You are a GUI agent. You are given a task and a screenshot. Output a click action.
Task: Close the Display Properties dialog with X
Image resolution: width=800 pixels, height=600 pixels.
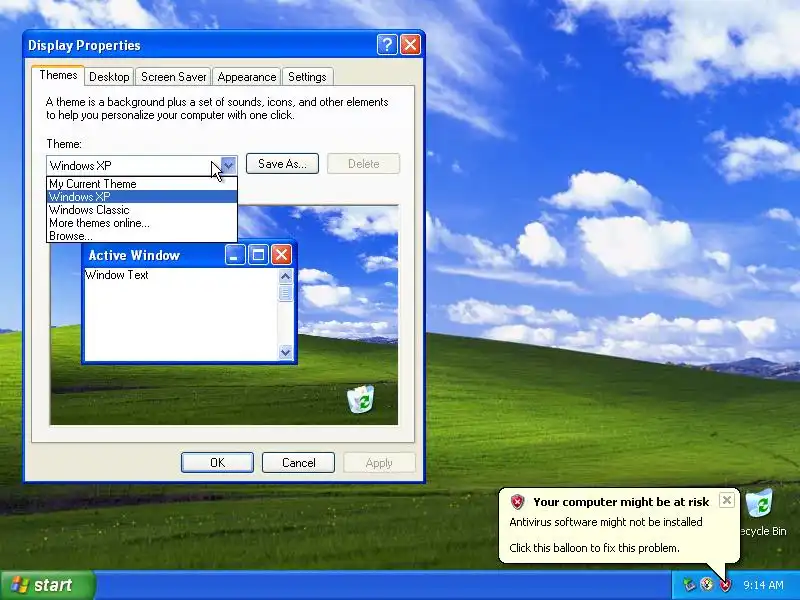411,45
